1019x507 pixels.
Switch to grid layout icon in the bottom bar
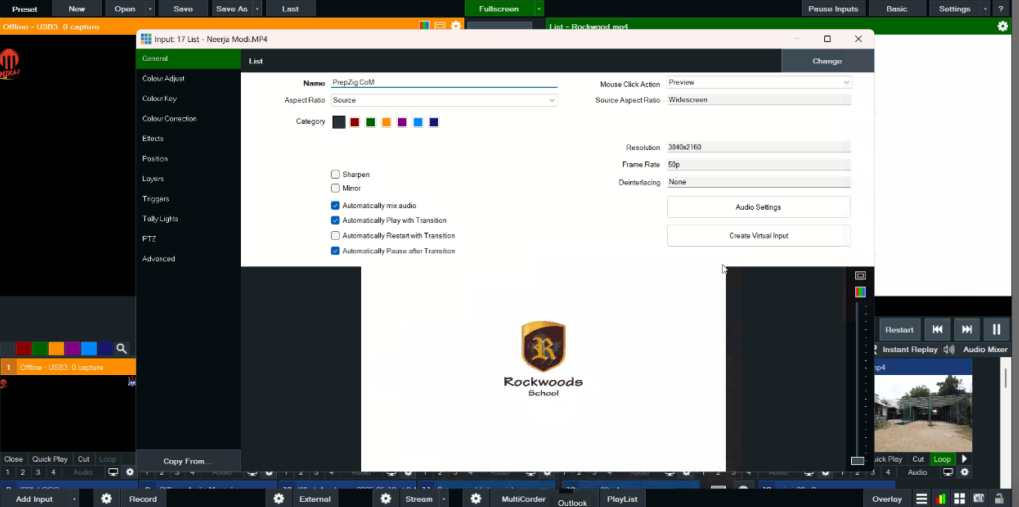coord(959,499)
